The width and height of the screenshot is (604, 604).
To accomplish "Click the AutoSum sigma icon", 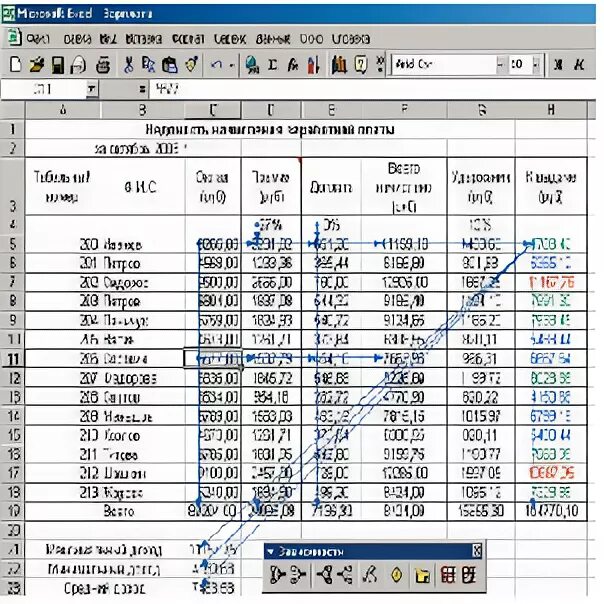I will tap(272, 65).
